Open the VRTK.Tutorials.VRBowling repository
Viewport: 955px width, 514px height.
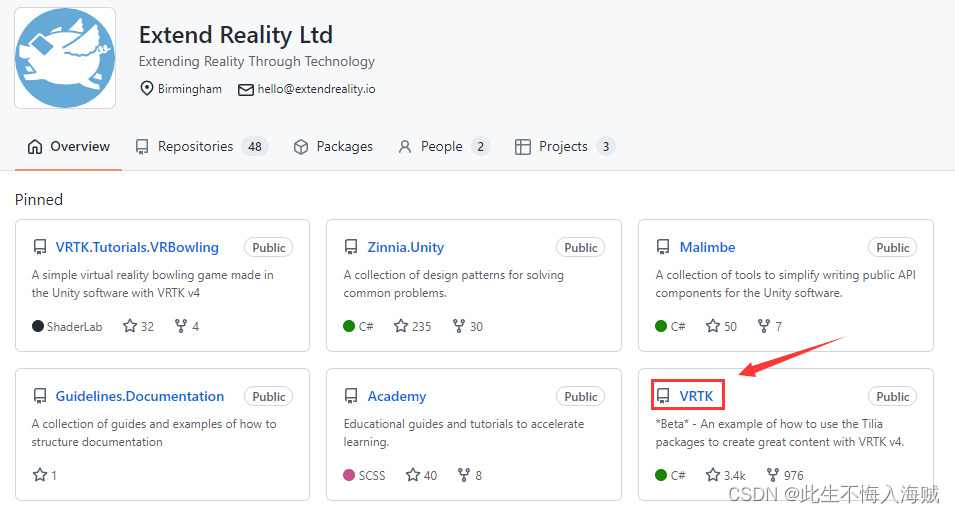137,247
